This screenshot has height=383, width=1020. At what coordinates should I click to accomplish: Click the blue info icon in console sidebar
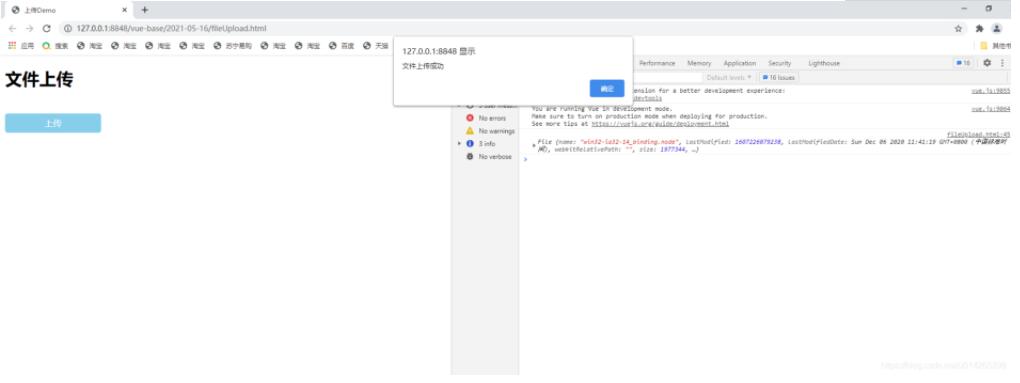click(470, 144)
